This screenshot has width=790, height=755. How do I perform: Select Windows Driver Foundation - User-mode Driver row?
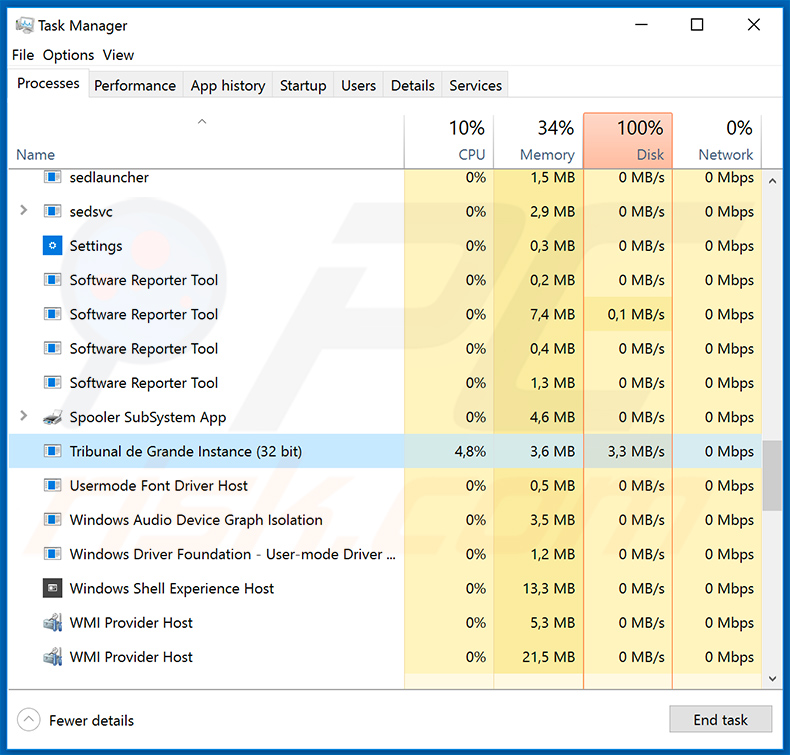385,554
